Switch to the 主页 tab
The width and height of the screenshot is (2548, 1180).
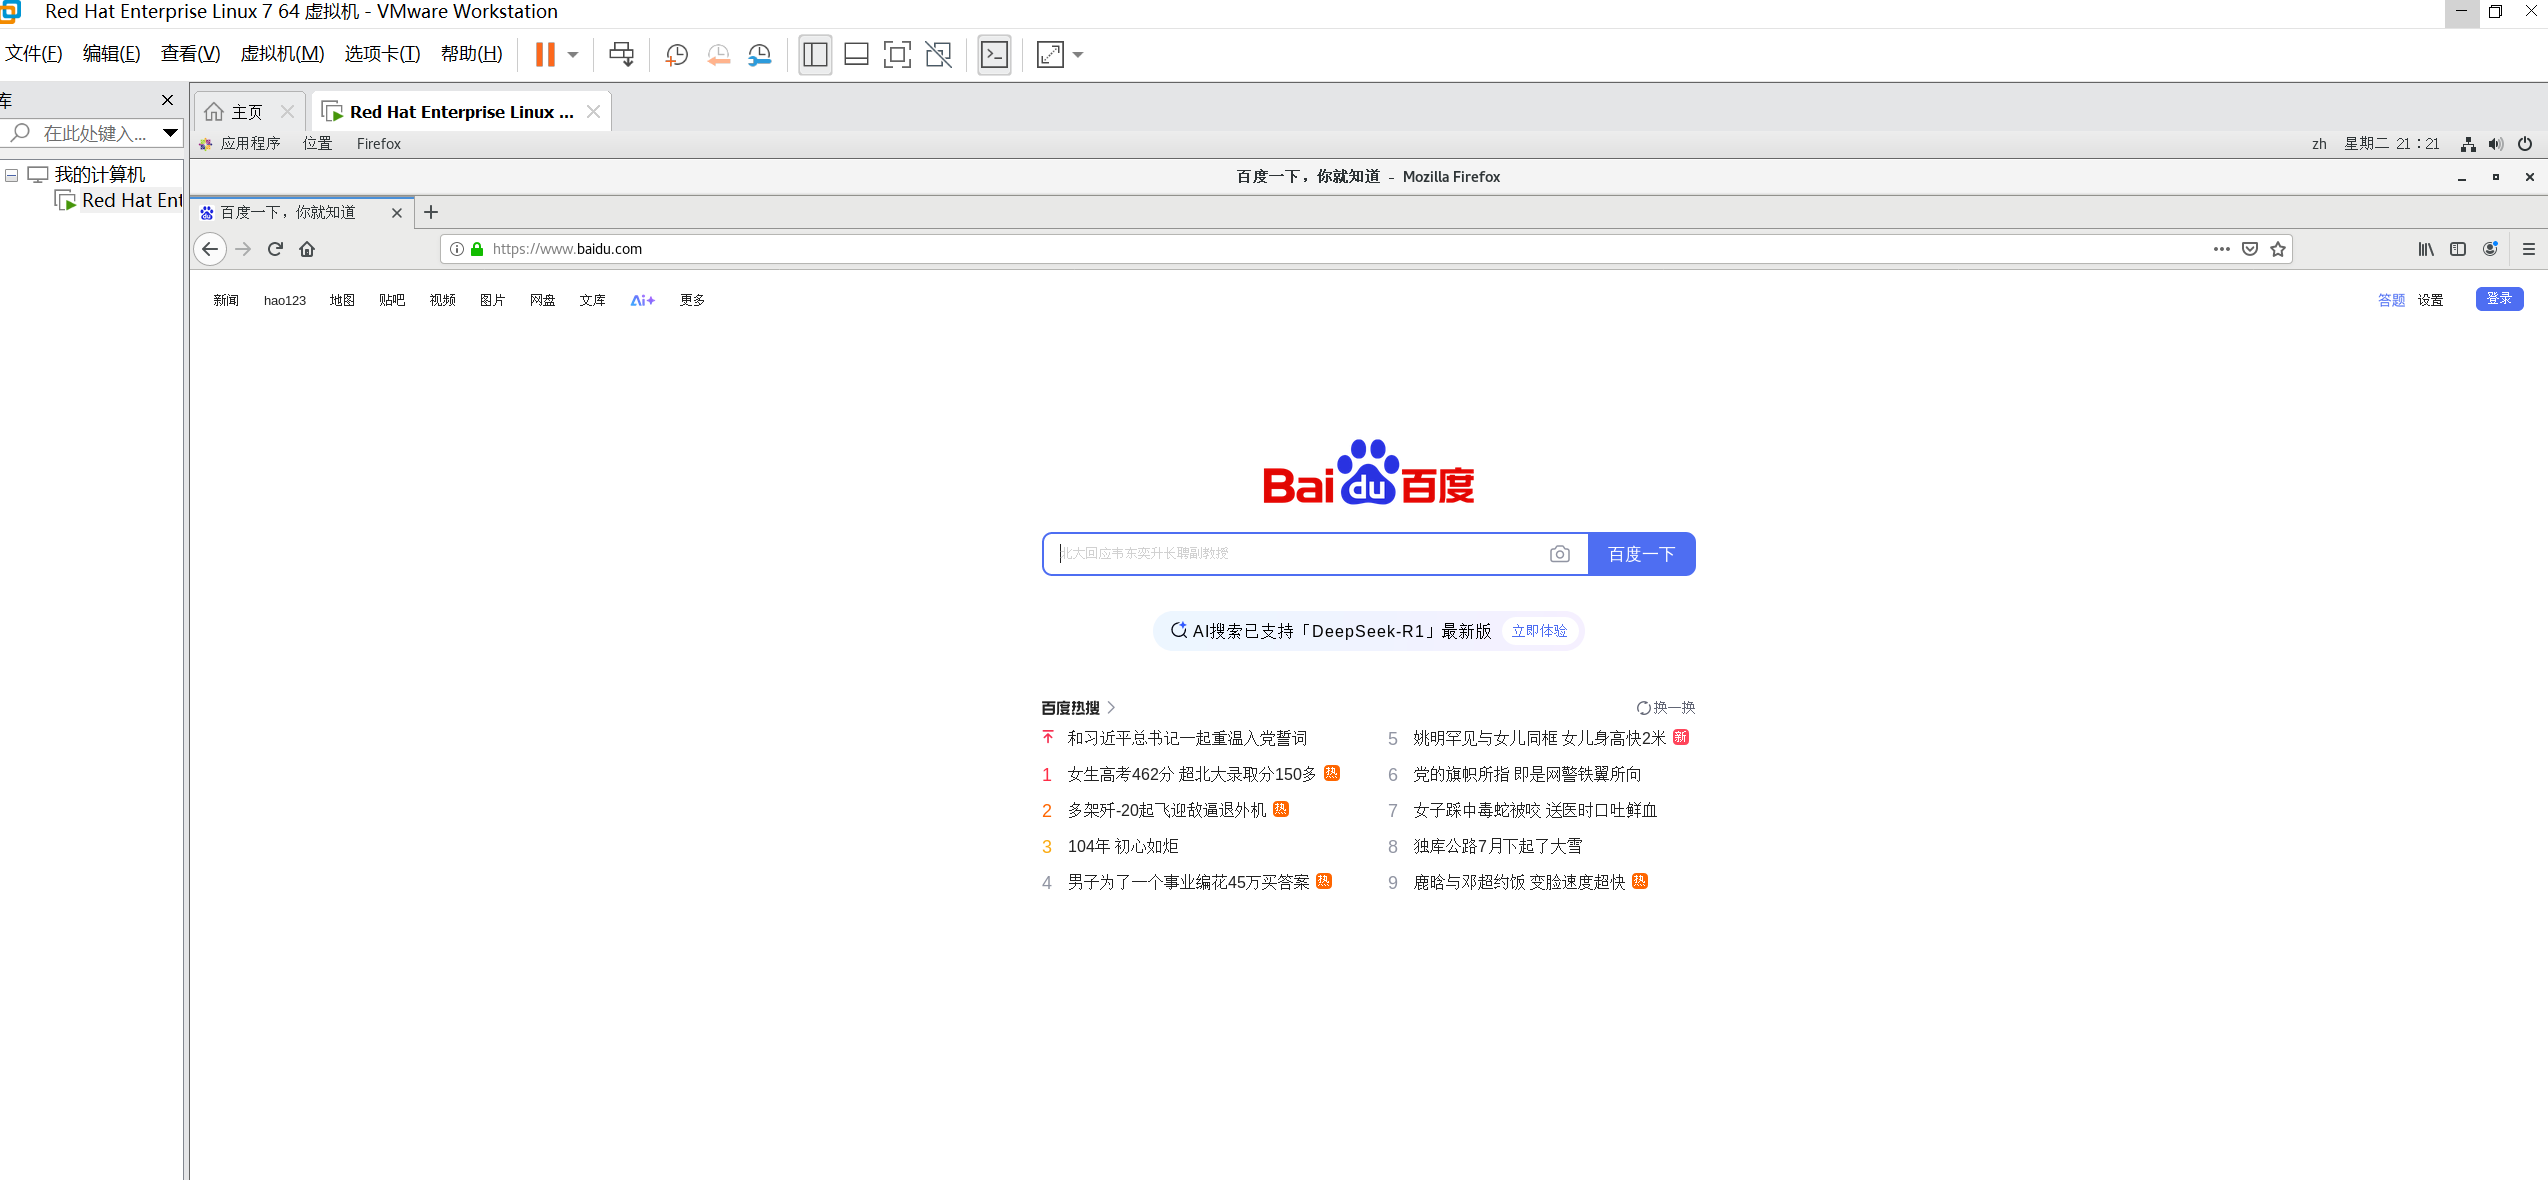tap(248, 111)
